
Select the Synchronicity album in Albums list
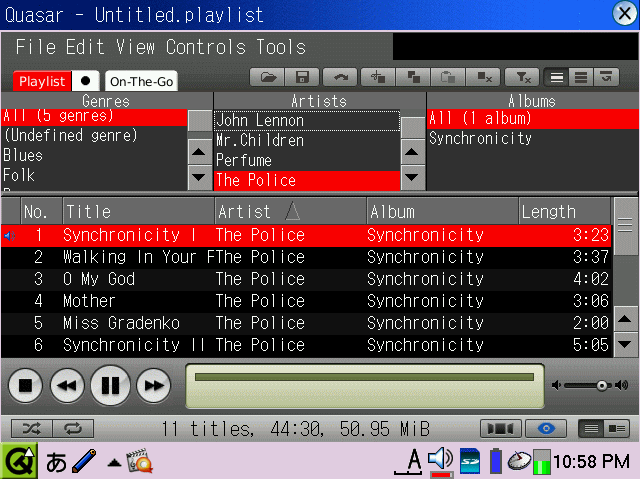click(x=532, y=138)
